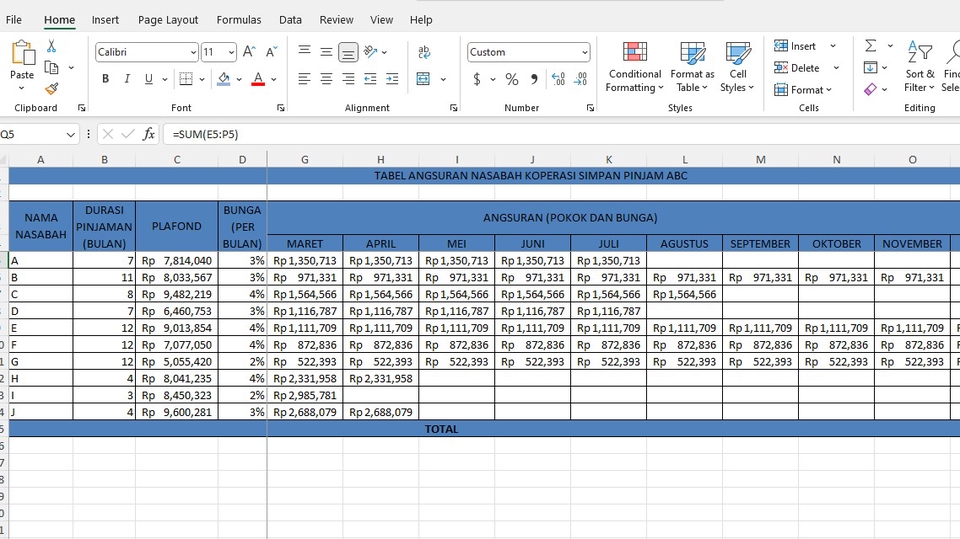Open the Format cells menu
This screenshot has width=960, height=539.
coord(803,90)
